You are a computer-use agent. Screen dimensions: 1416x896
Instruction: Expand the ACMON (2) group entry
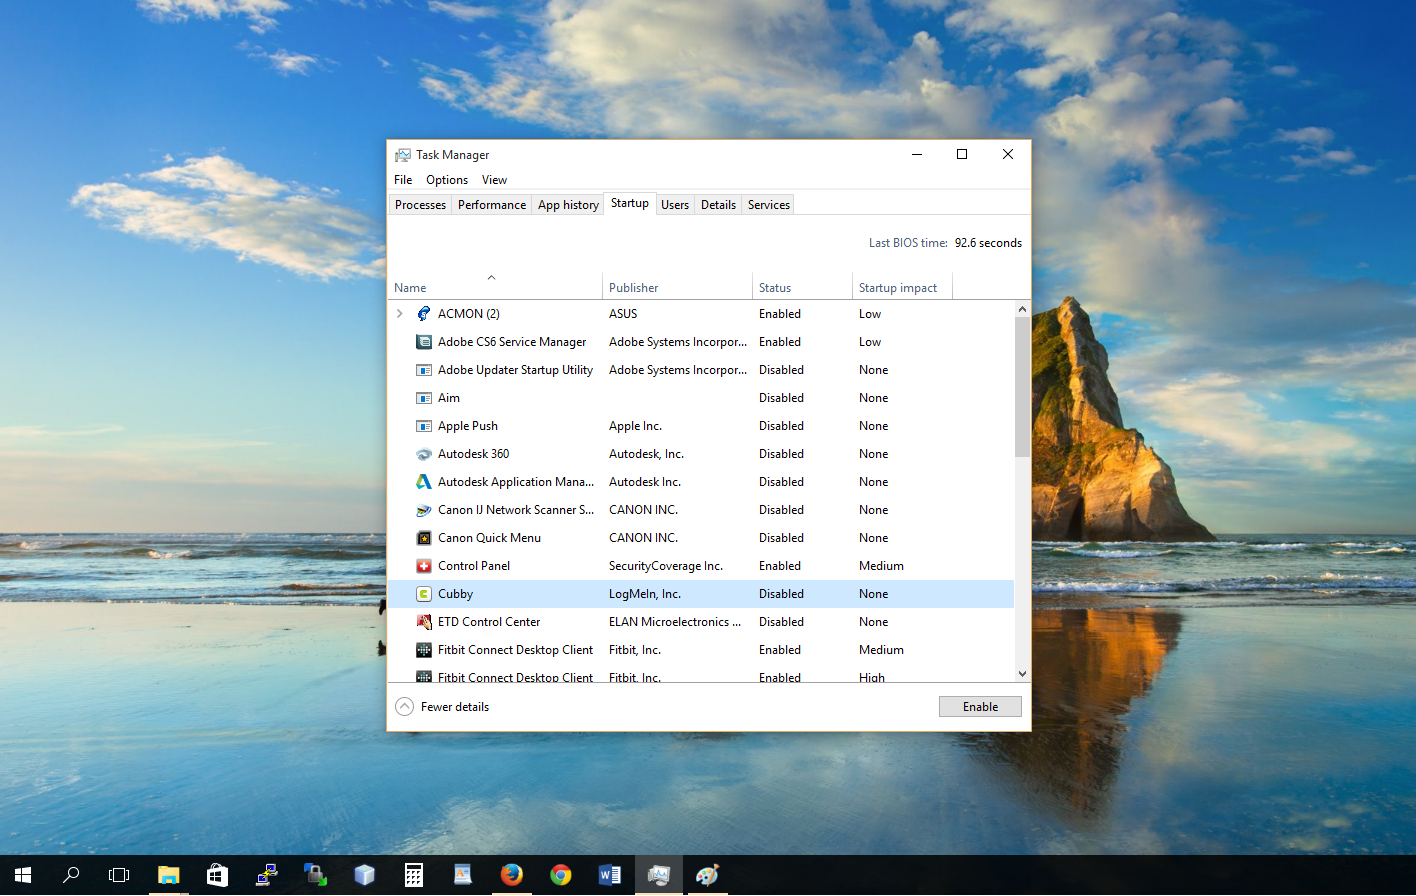click(x=399, y=313)
